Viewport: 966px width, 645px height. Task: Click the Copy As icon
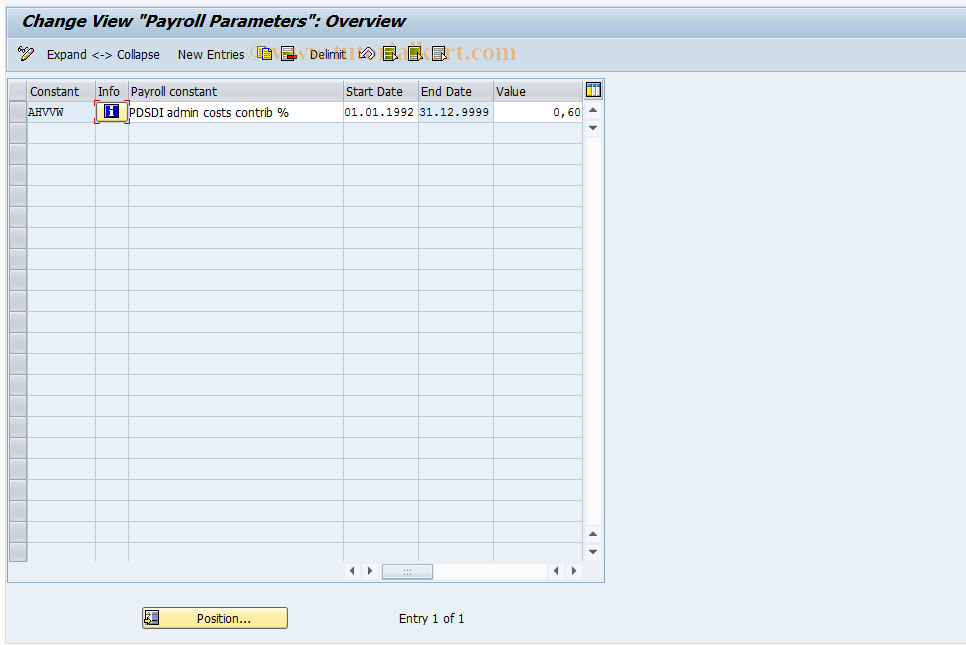click(264, 54)
